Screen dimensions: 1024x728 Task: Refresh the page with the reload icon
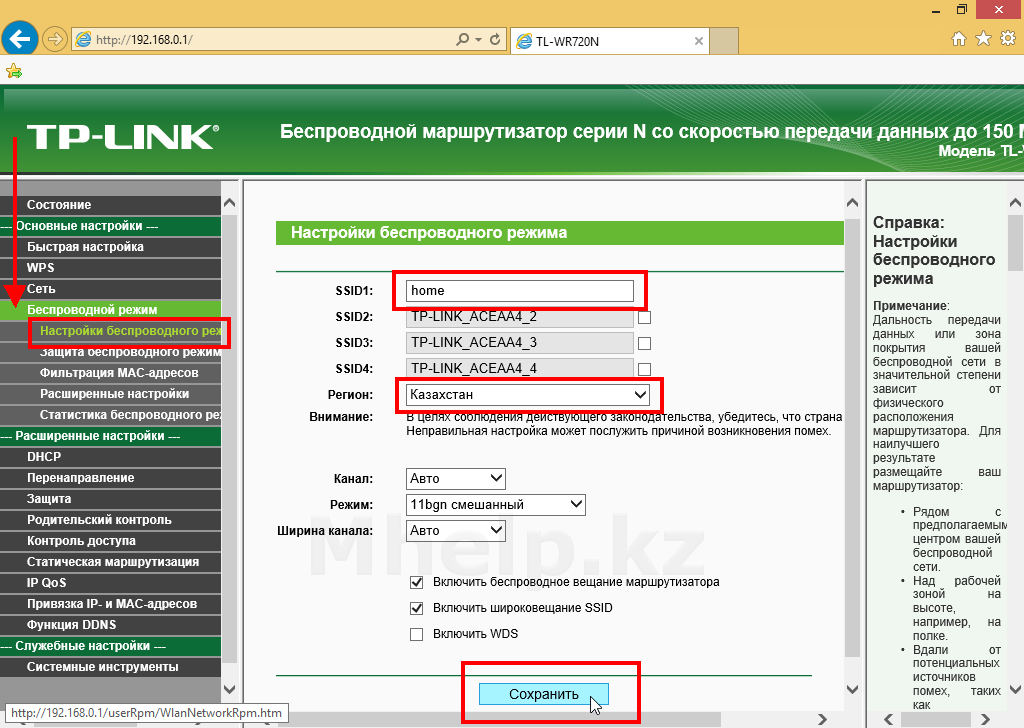tap(495, 39)
